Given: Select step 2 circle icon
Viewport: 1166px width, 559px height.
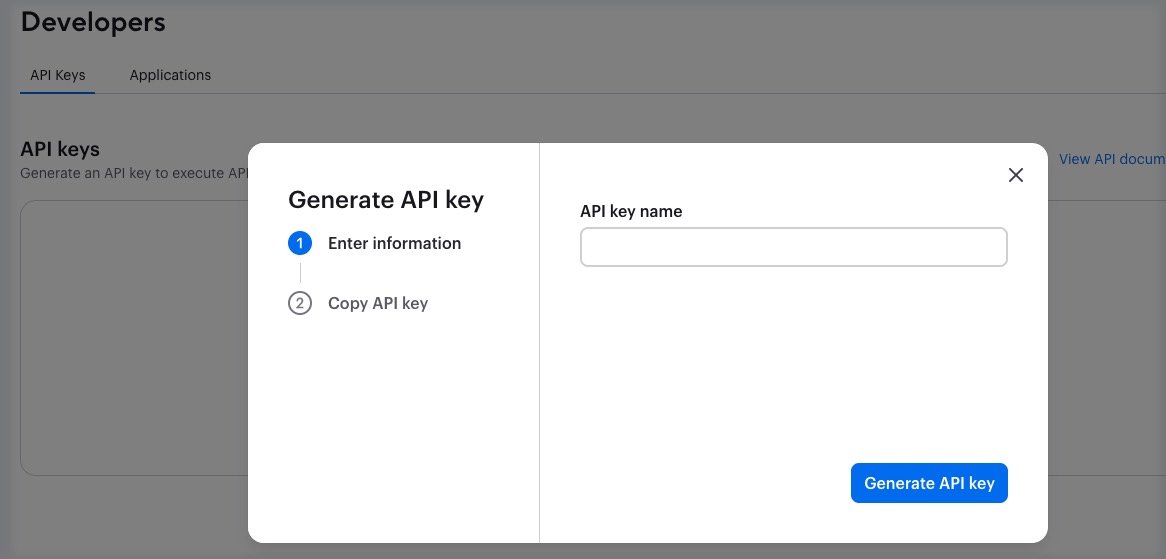Looking at the screenshot, I should coord(300,303).
